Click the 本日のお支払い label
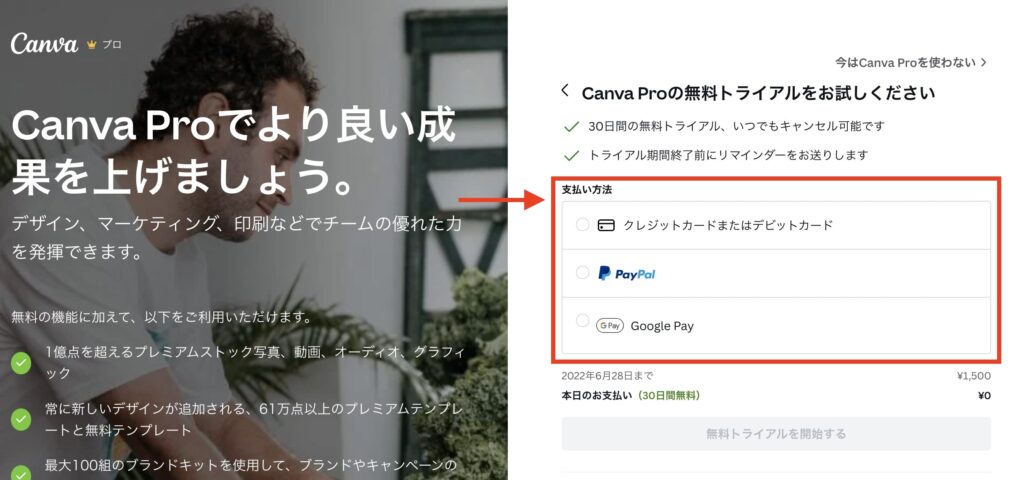Image resolution: width=1024 pixels, height=480 pixels. pyautogui.click(x=597, y=396)
